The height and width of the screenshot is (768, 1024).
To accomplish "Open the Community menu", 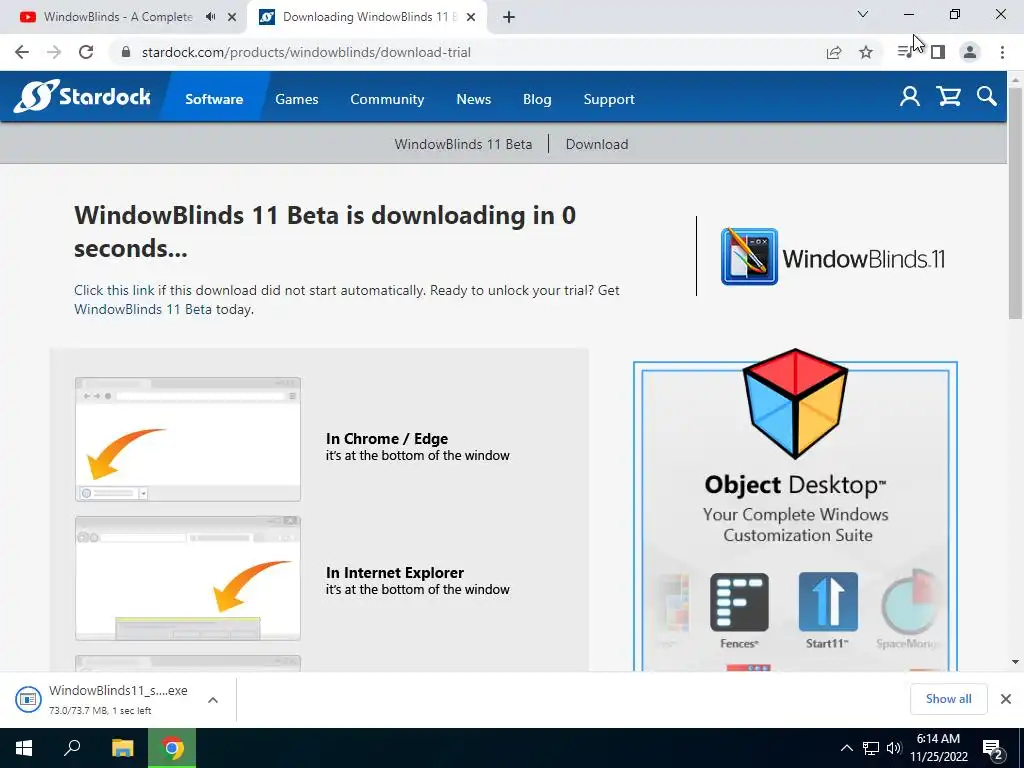I will [x=387, y=99].
